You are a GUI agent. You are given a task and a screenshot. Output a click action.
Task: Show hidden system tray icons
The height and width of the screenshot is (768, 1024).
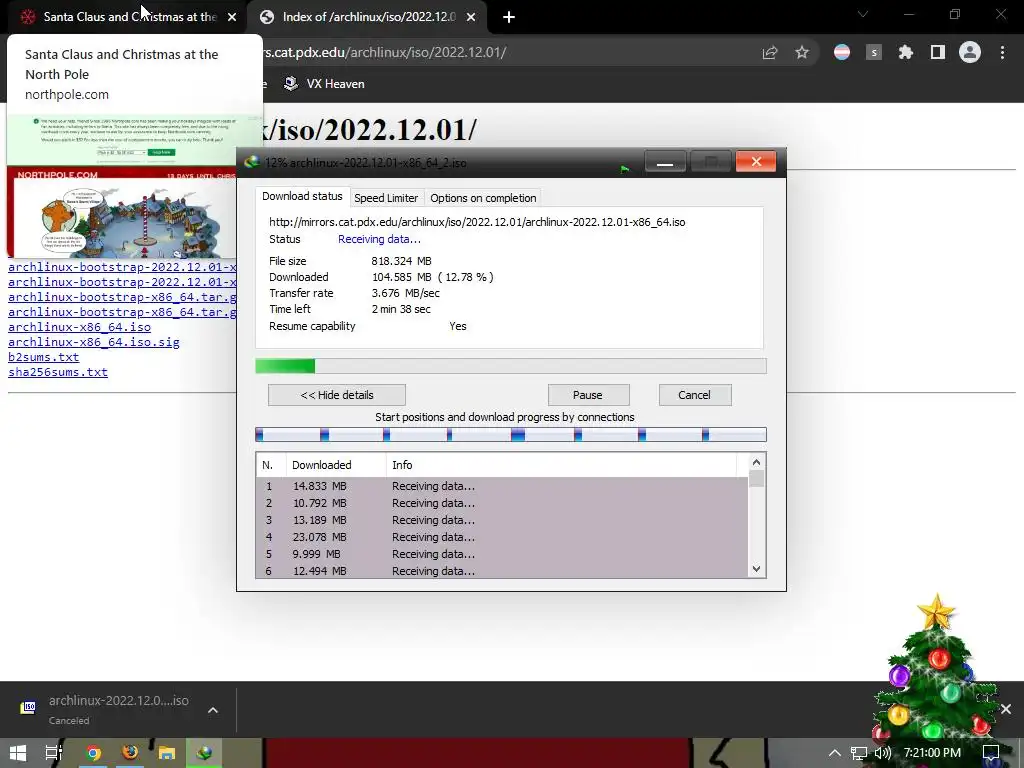(835, 753)
